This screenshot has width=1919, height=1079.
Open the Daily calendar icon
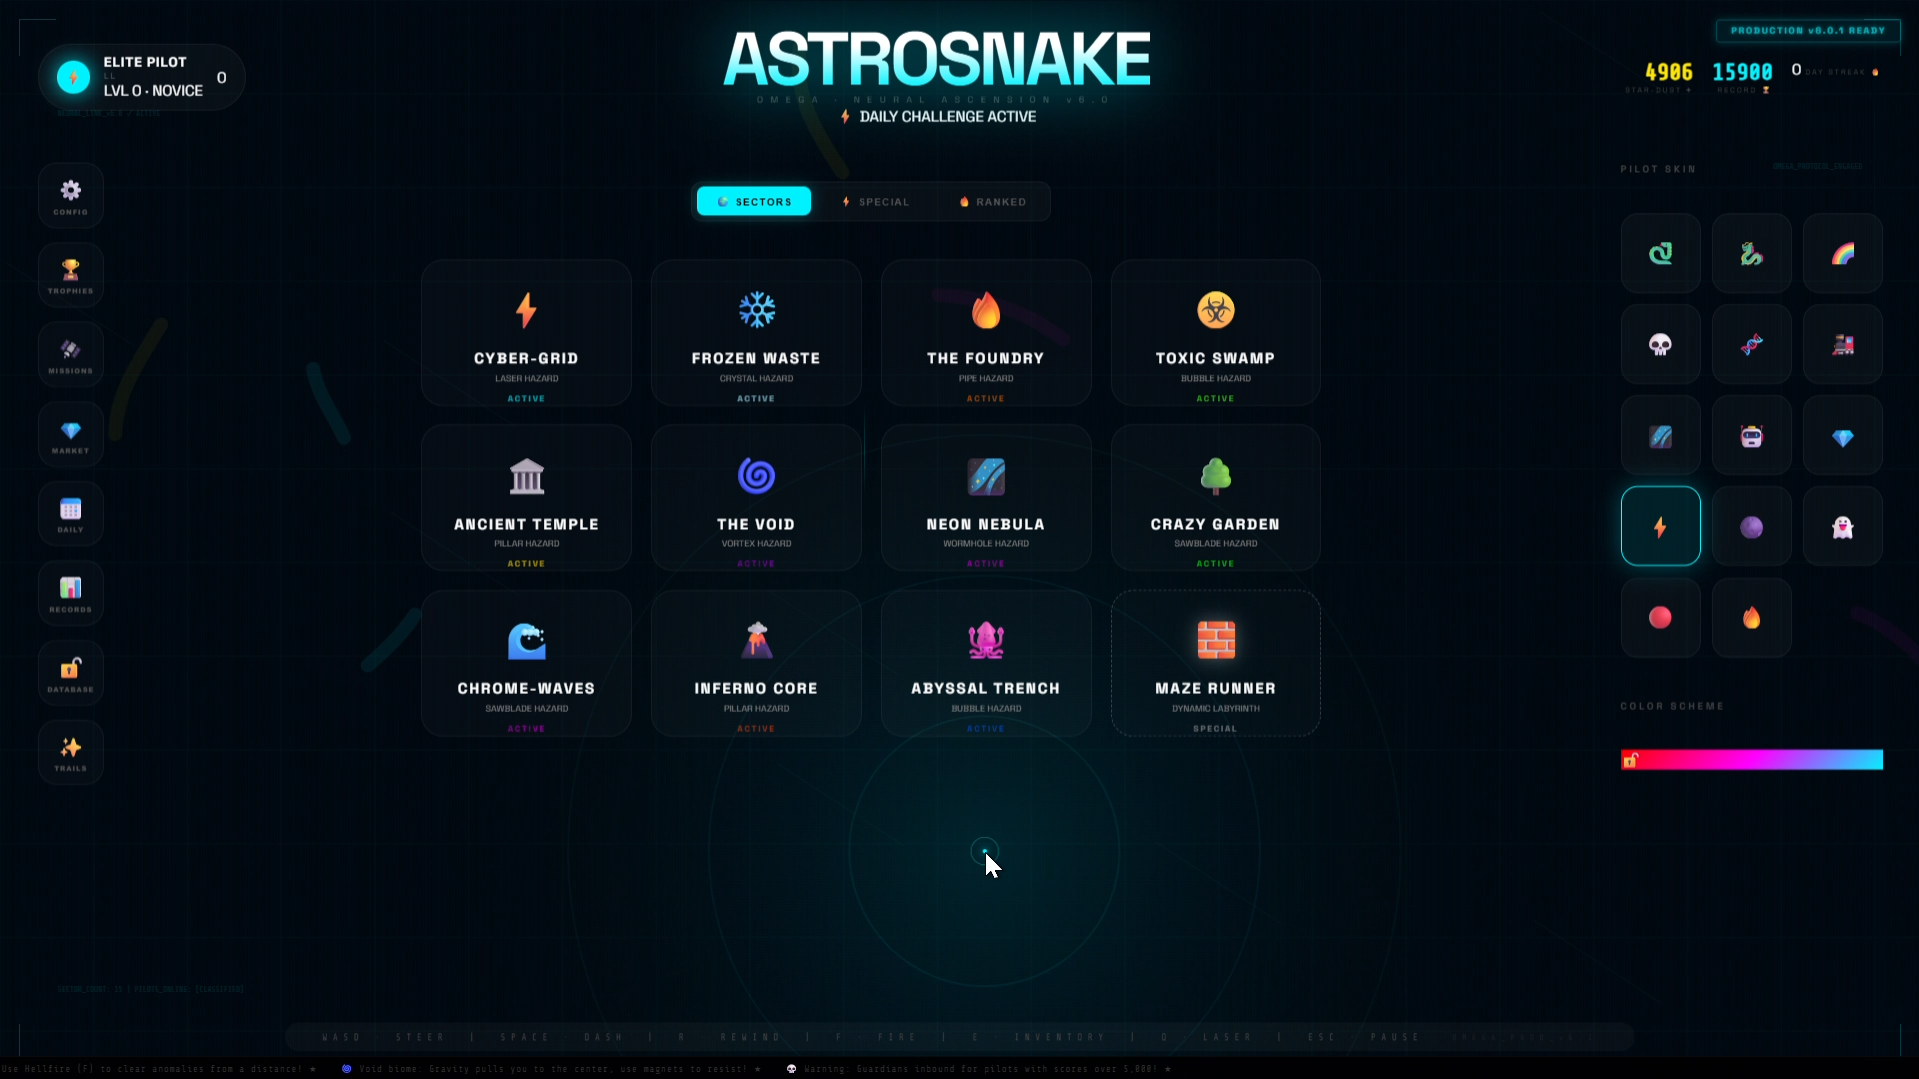coord(71,514)
